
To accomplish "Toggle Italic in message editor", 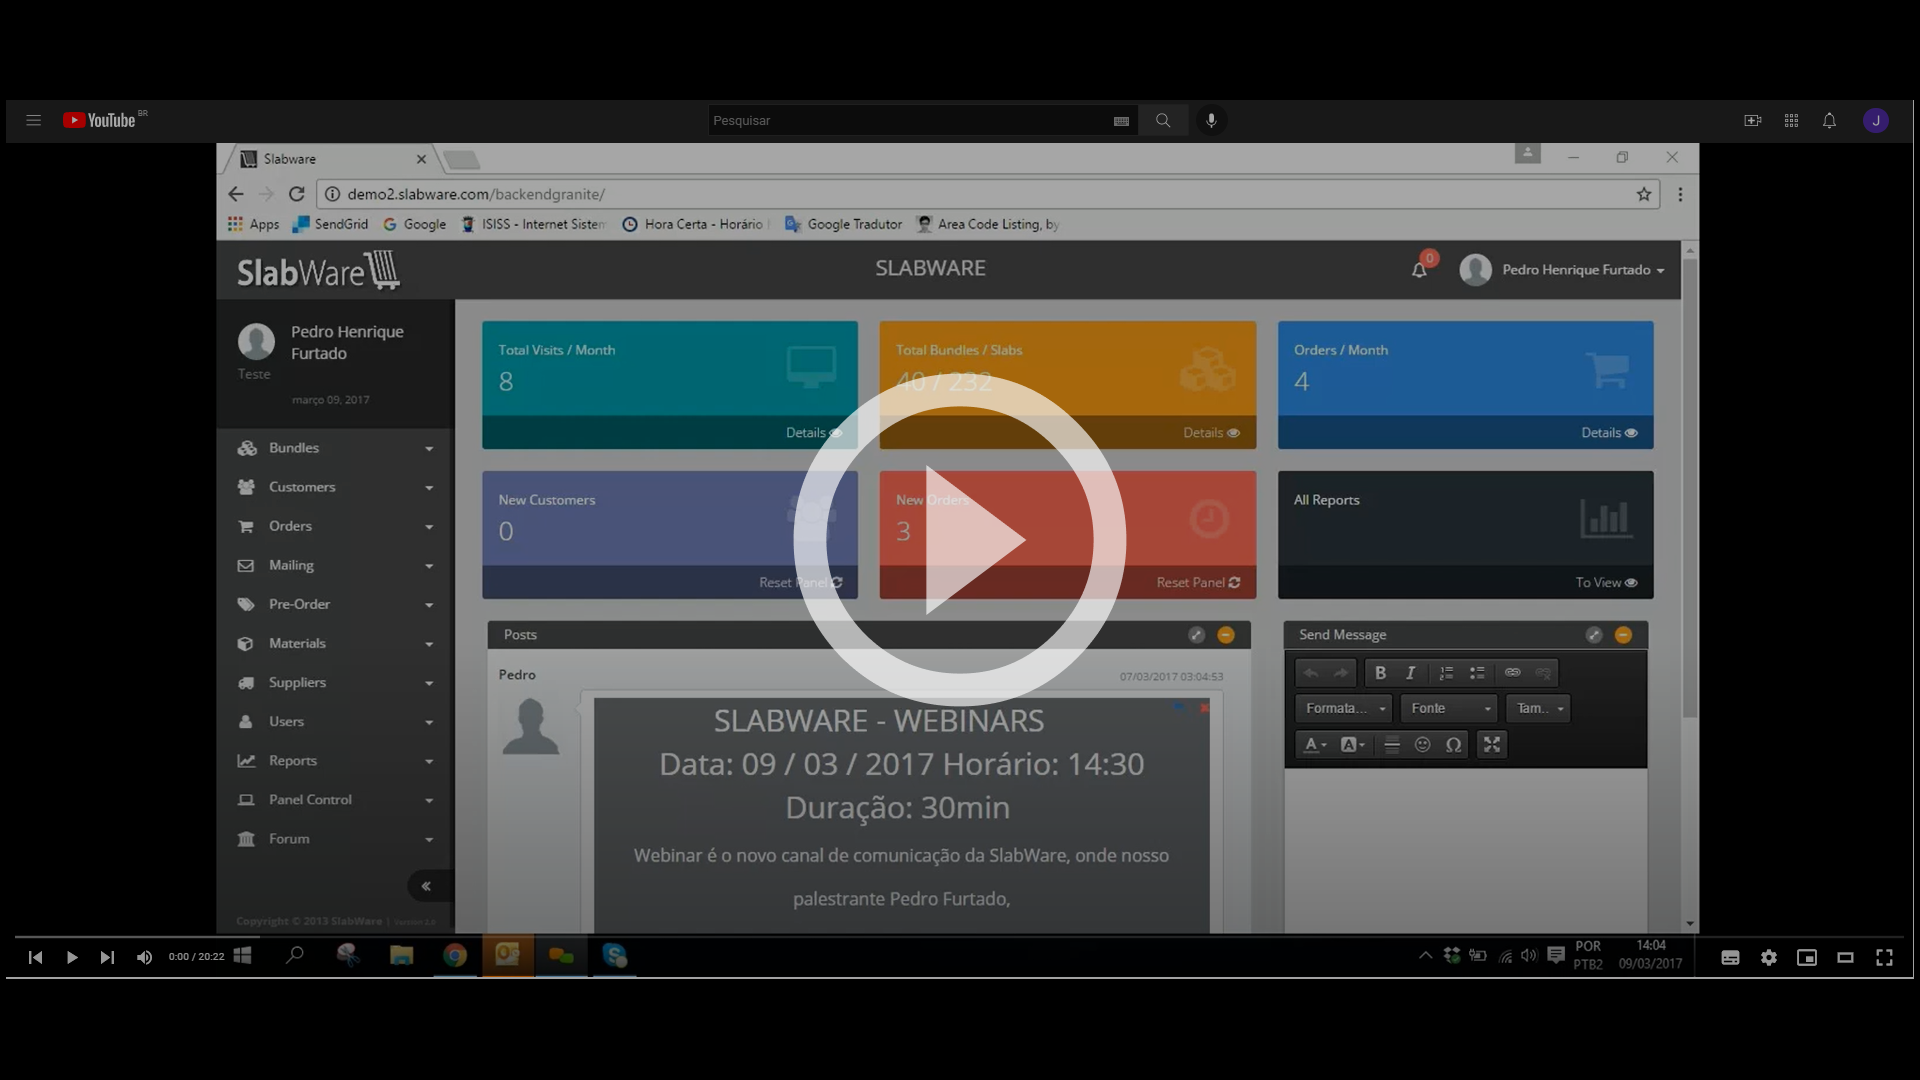I will 1410,673.
